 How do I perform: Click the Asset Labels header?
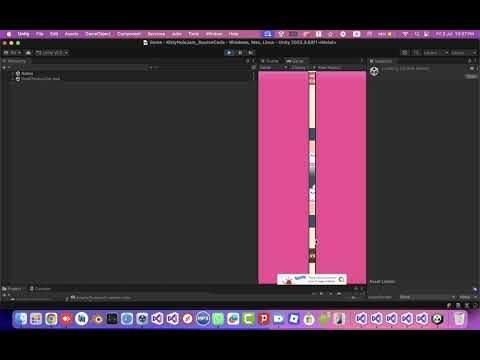(x=382, y=282)
